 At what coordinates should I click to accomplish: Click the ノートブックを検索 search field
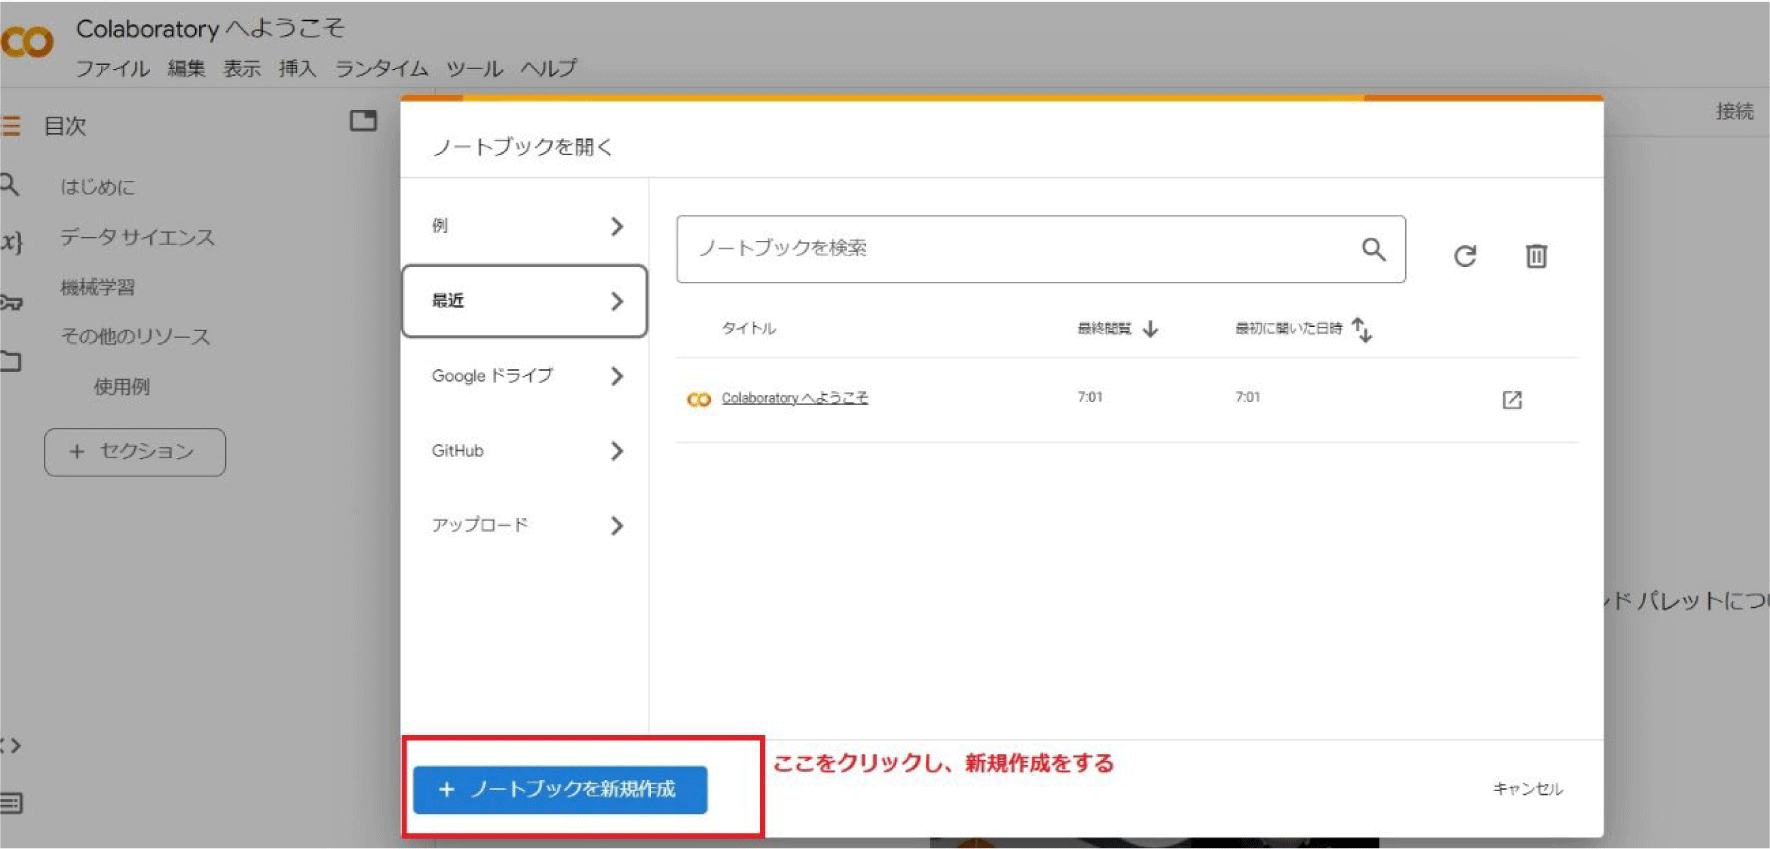[x=1041, y=249]
